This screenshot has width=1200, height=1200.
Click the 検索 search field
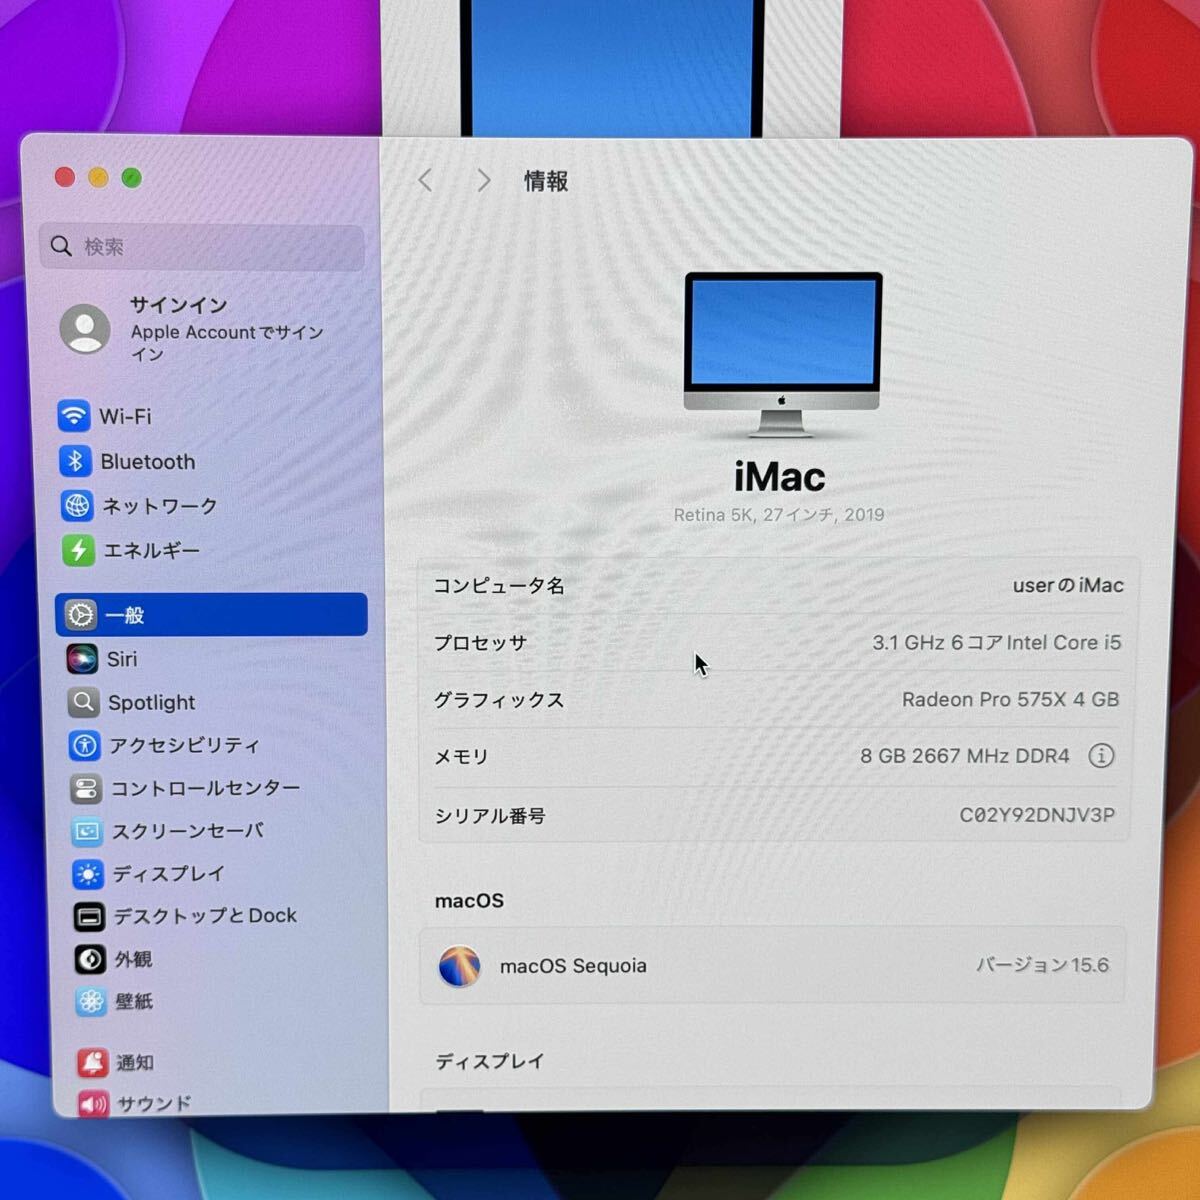tap(202, 247)
